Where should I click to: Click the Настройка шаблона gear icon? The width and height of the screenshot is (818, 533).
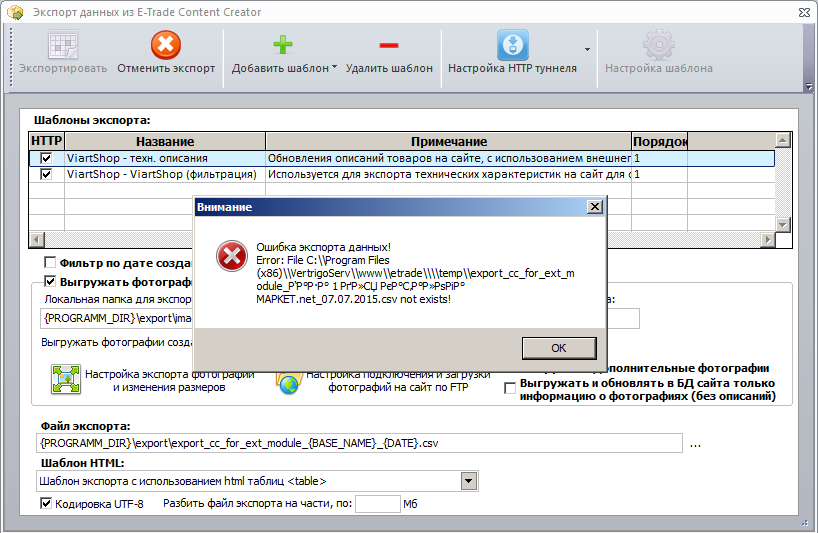click(x=658, y=44)
